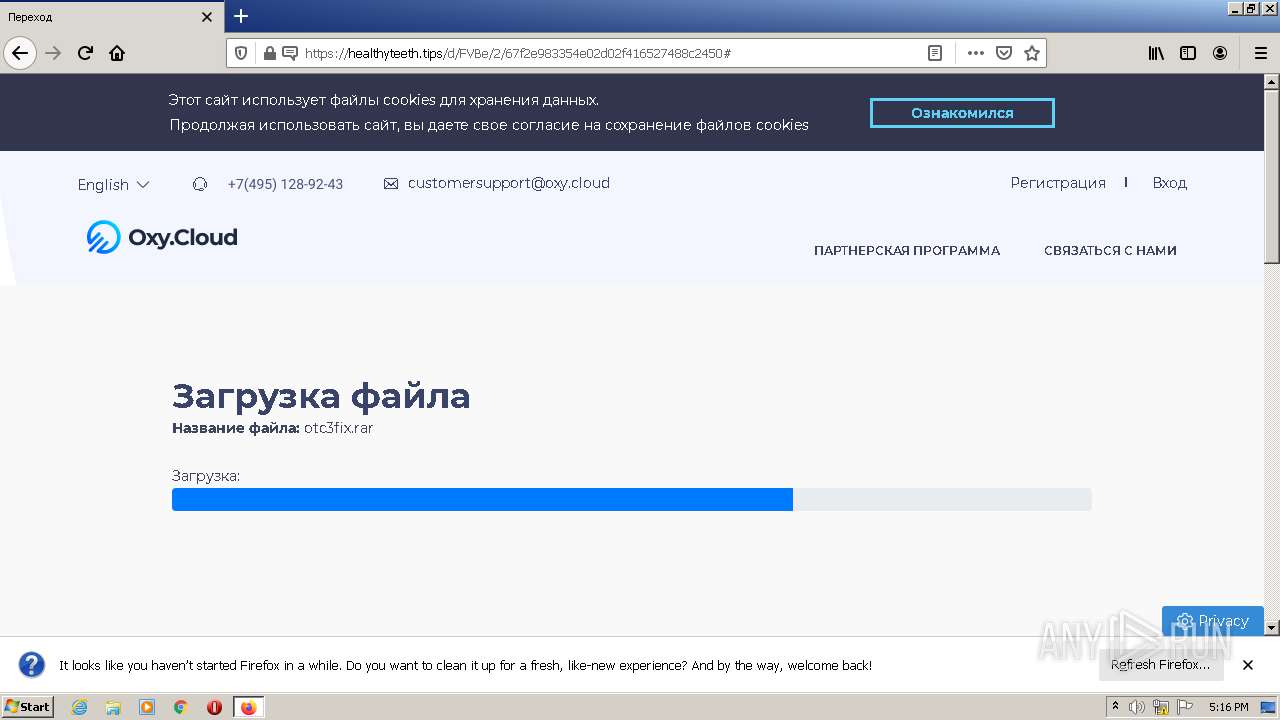Click the Oxy.Cloud logo
This screenshot has width=1280, height=720.
point(162,237)
